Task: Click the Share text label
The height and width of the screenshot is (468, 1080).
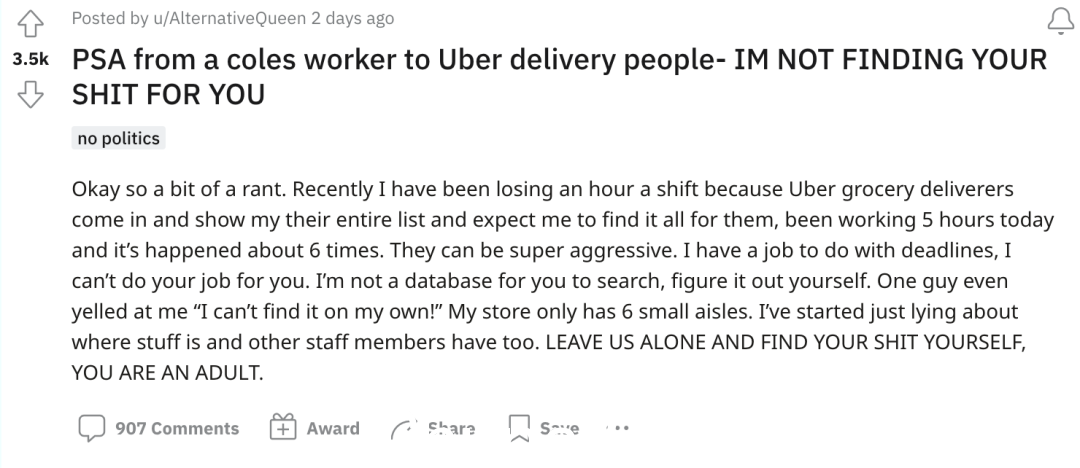Action: (x=451, y=429)
